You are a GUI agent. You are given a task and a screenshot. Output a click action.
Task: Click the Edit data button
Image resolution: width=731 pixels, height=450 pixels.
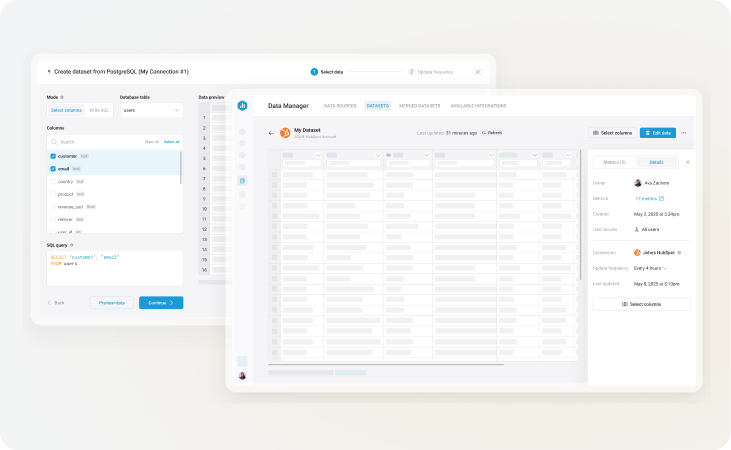[657, 132]
